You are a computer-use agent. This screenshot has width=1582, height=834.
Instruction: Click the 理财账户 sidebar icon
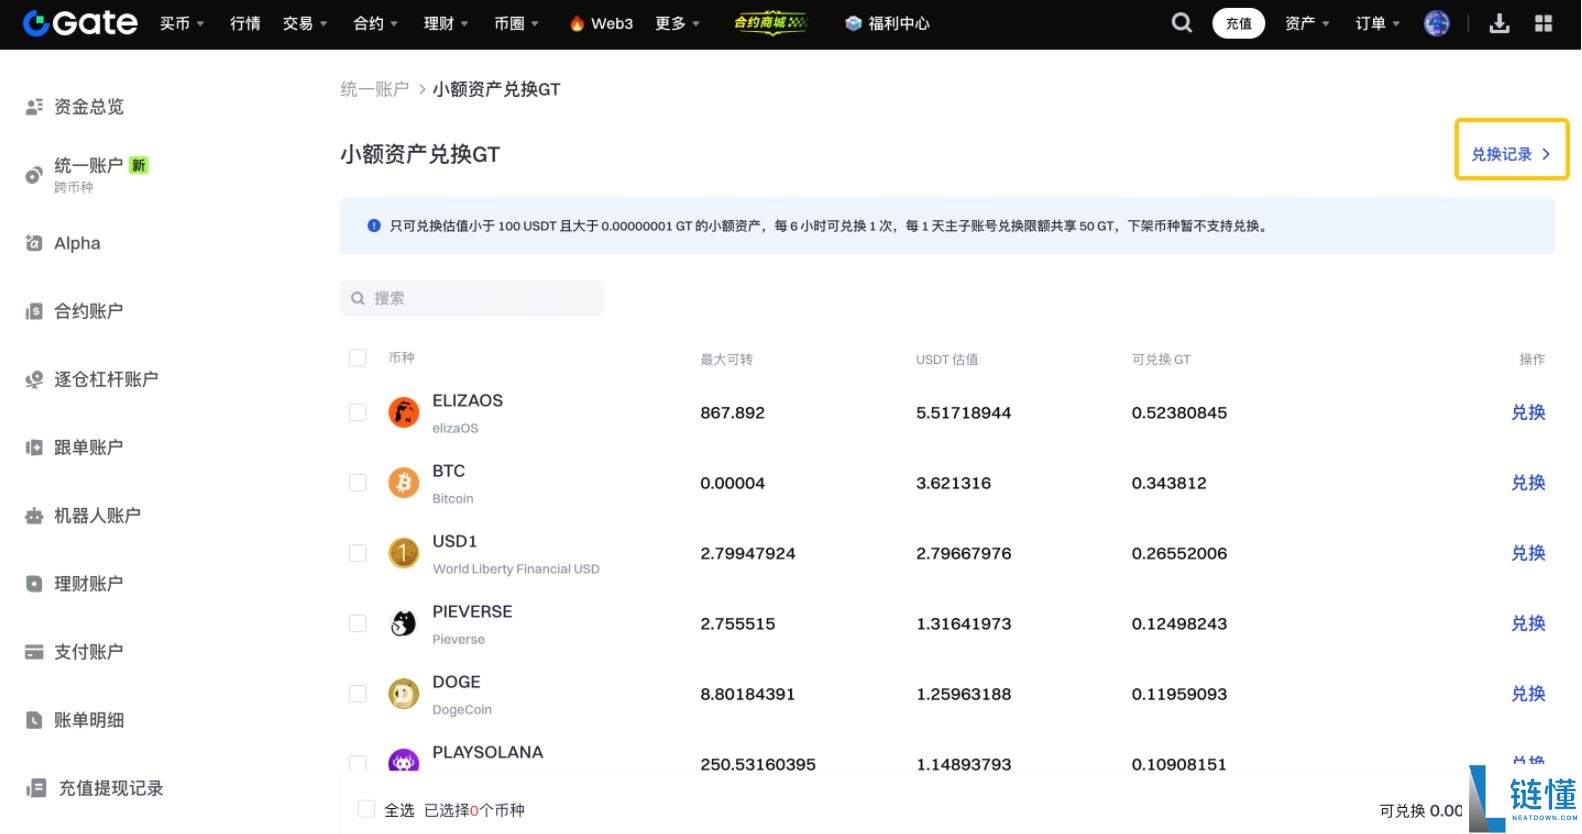(34, 584)
